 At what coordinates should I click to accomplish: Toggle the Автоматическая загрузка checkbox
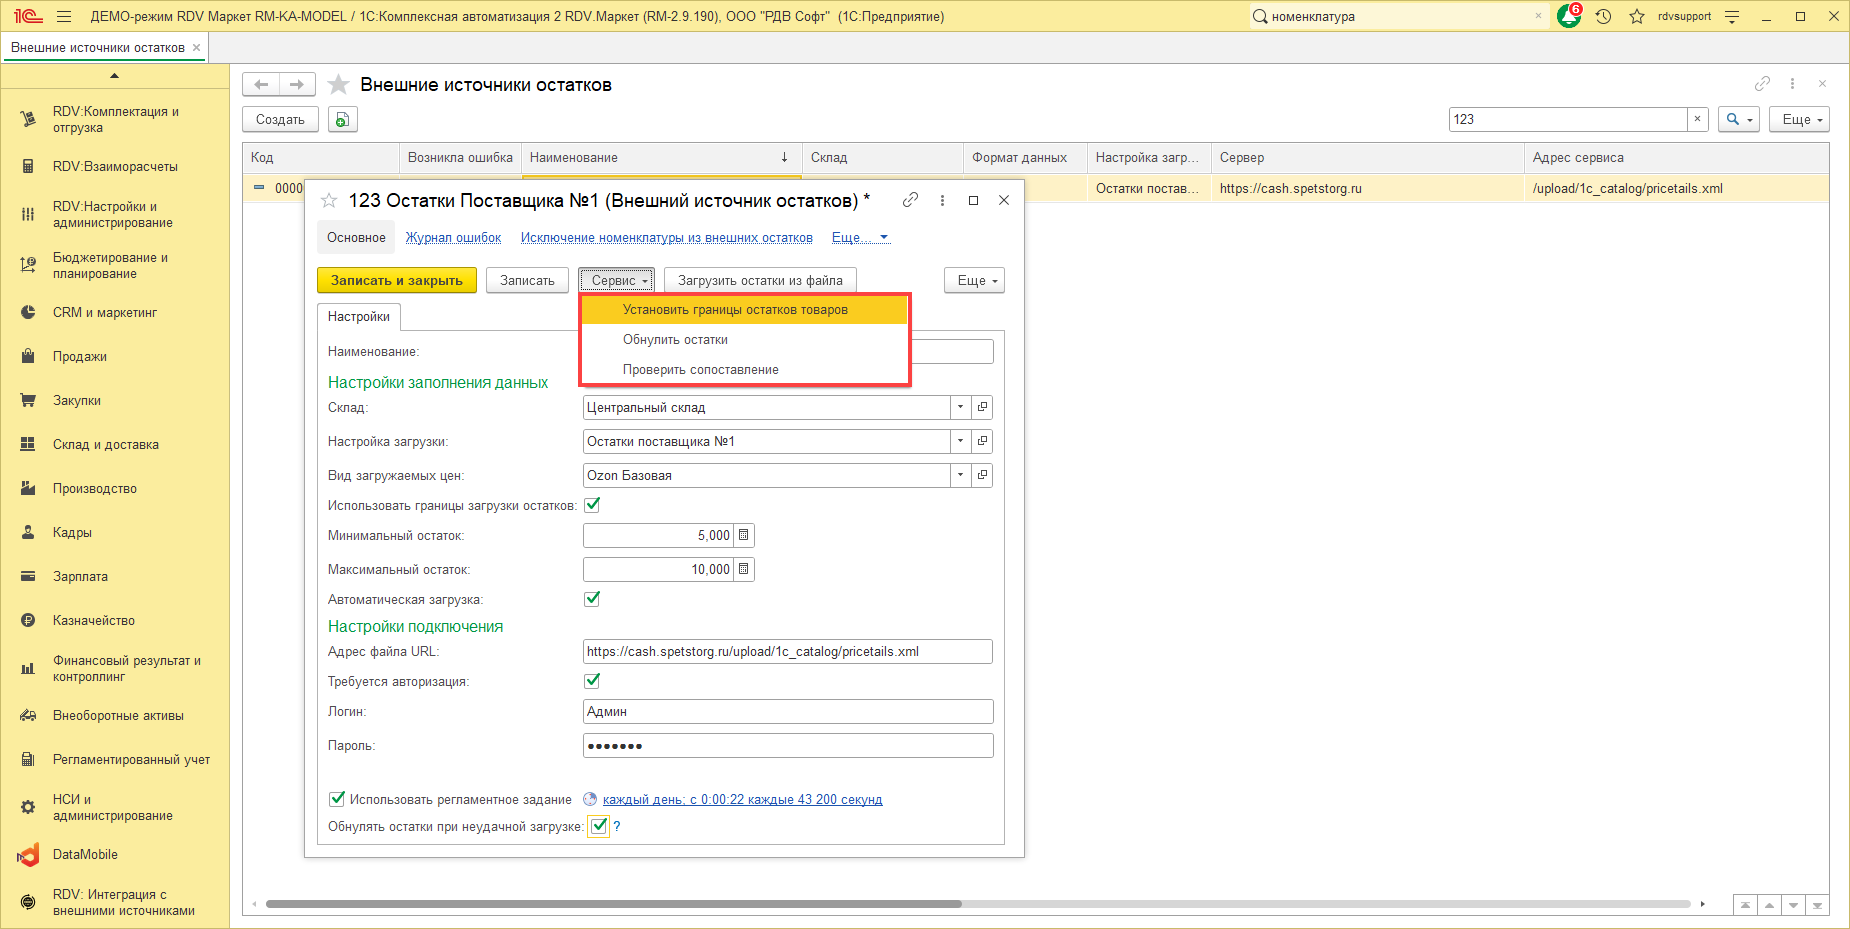592,599
